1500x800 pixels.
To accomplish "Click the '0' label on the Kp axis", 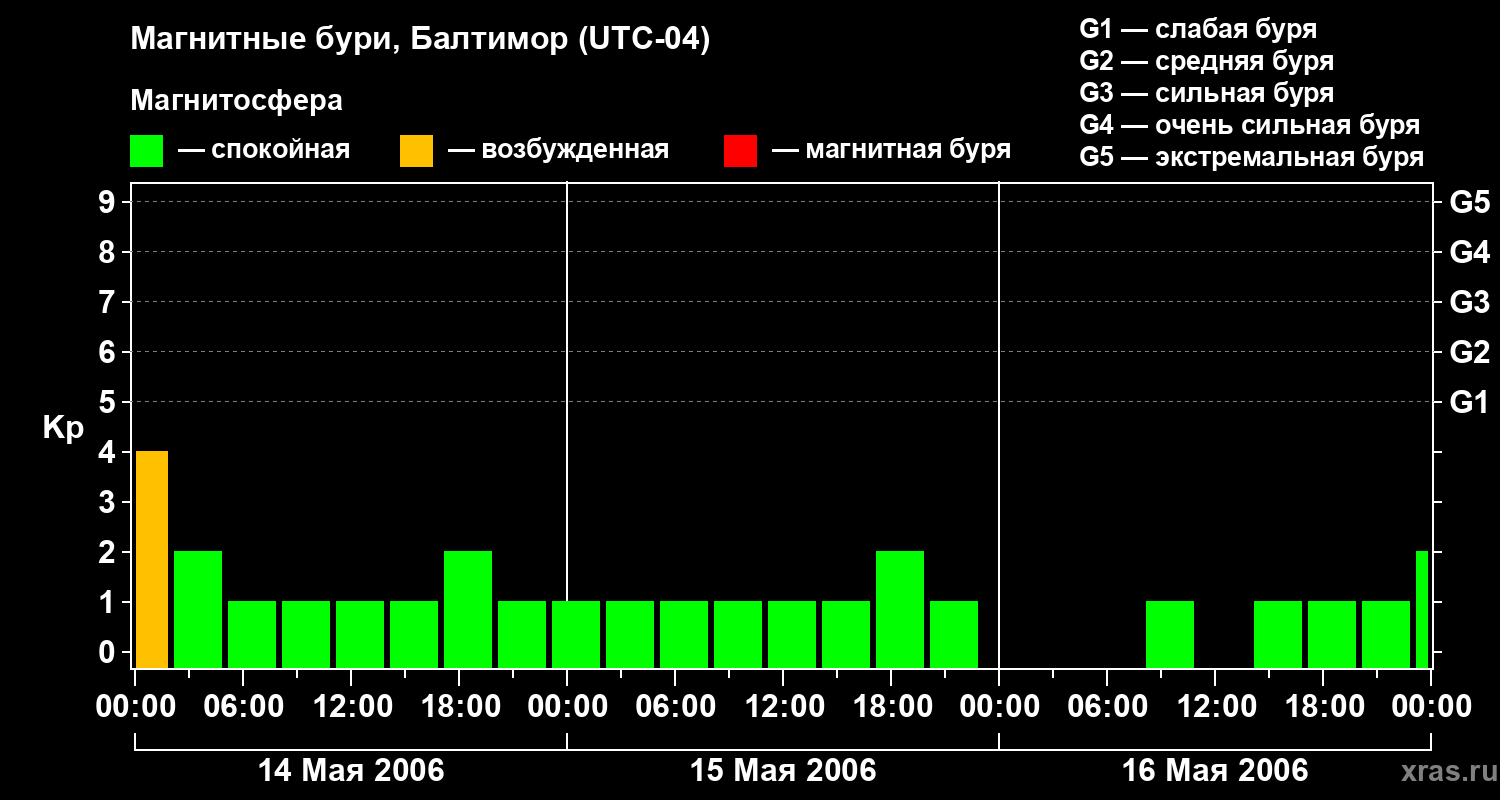I will [109, 652].
